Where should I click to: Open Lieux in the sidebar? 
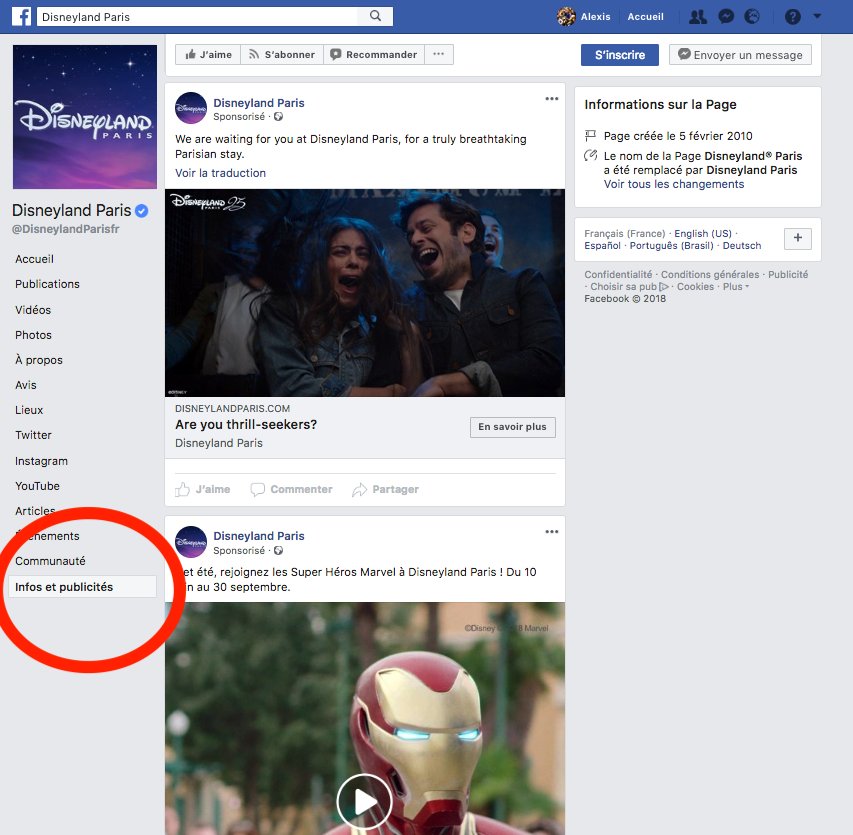tap(29, 410)
